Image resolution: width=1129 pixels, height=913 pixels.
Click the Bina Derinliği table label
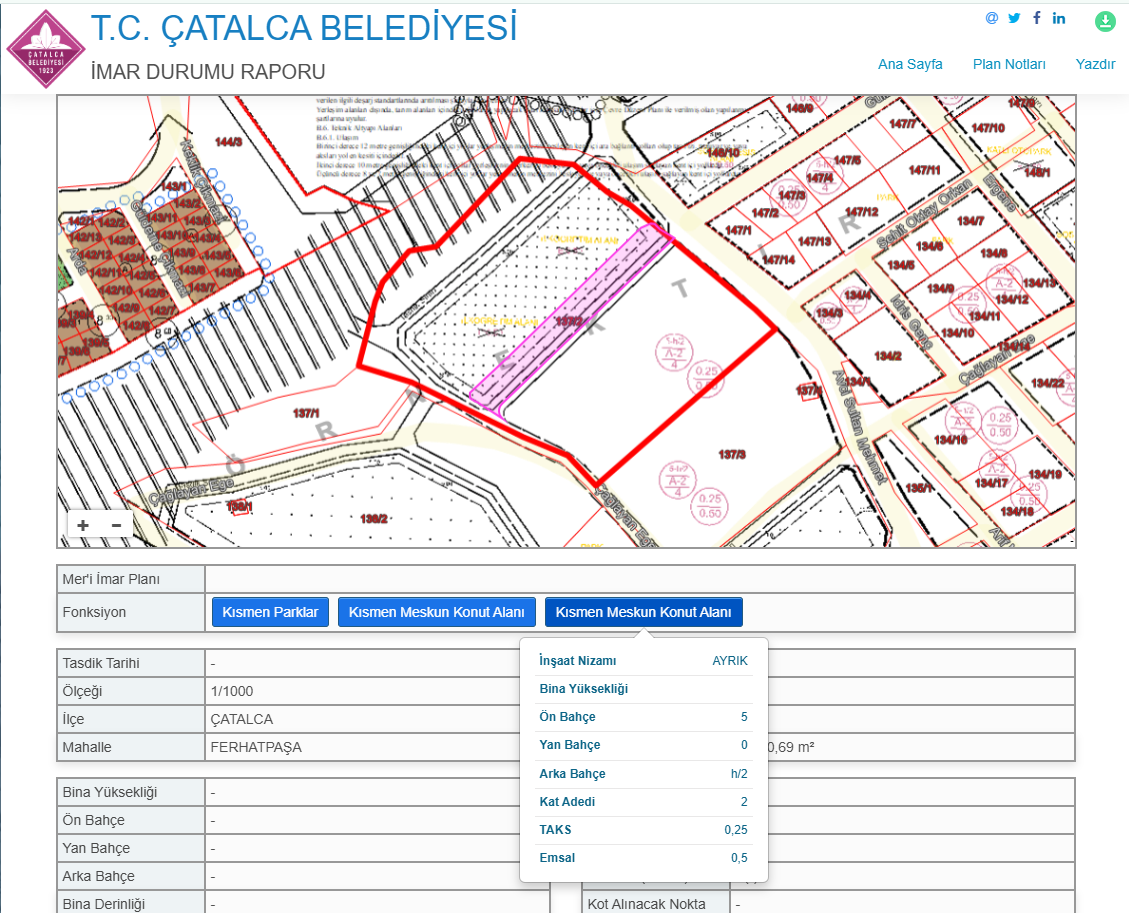tap(104, 904)
